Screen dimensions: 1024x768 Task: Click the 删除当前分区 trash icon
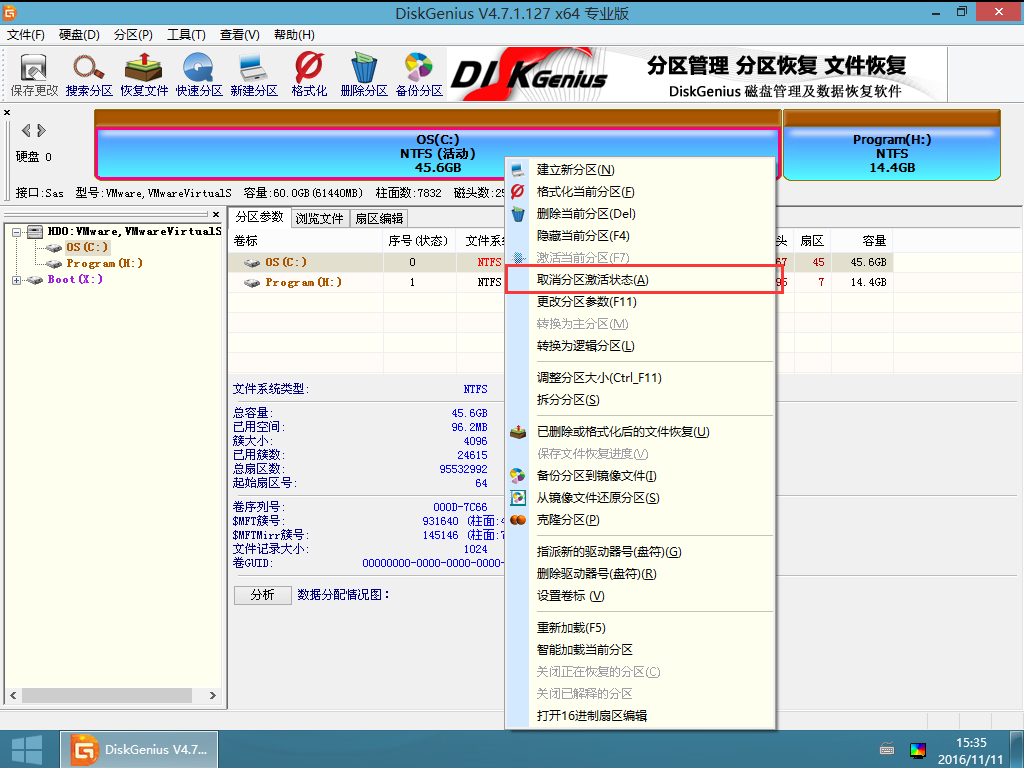pyautogui.click(x=518, y=214)
